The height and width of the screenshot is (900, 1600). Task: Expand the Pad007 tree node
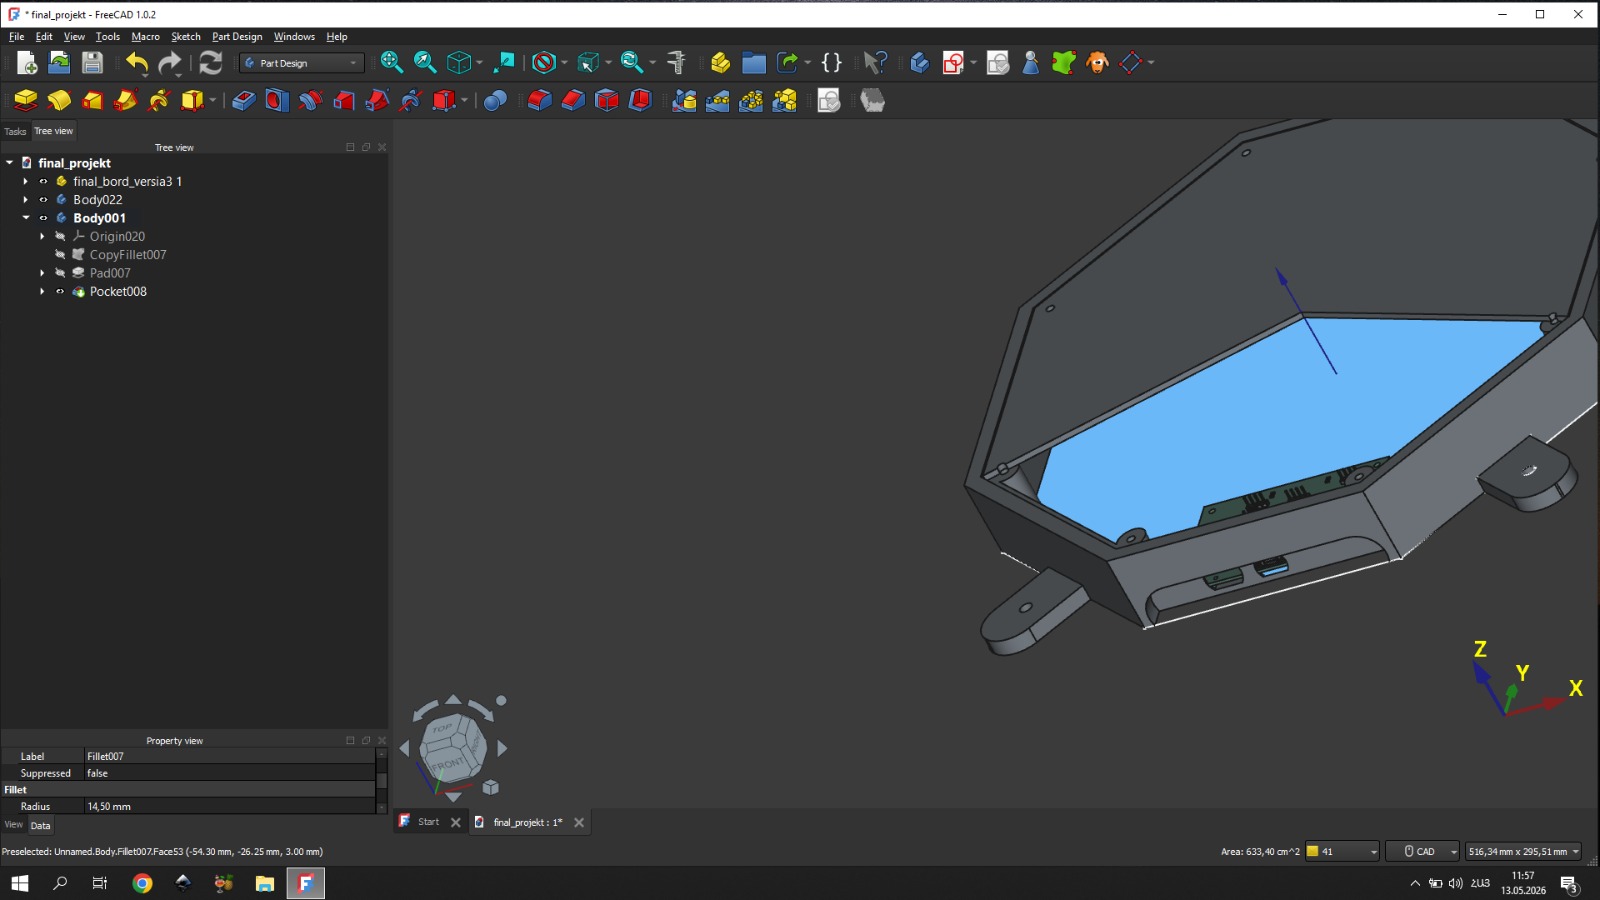[42, 273]
